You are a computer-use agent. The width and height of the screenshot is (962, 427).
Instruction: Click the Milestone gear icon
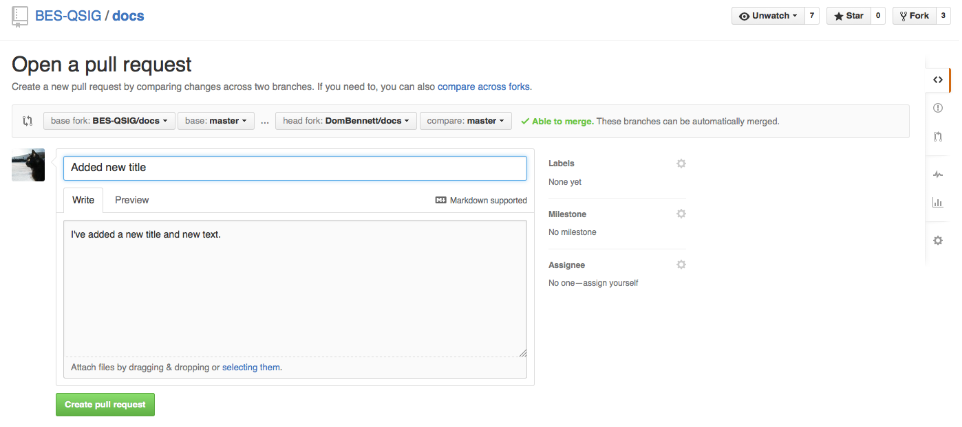(x=680, y=214)
